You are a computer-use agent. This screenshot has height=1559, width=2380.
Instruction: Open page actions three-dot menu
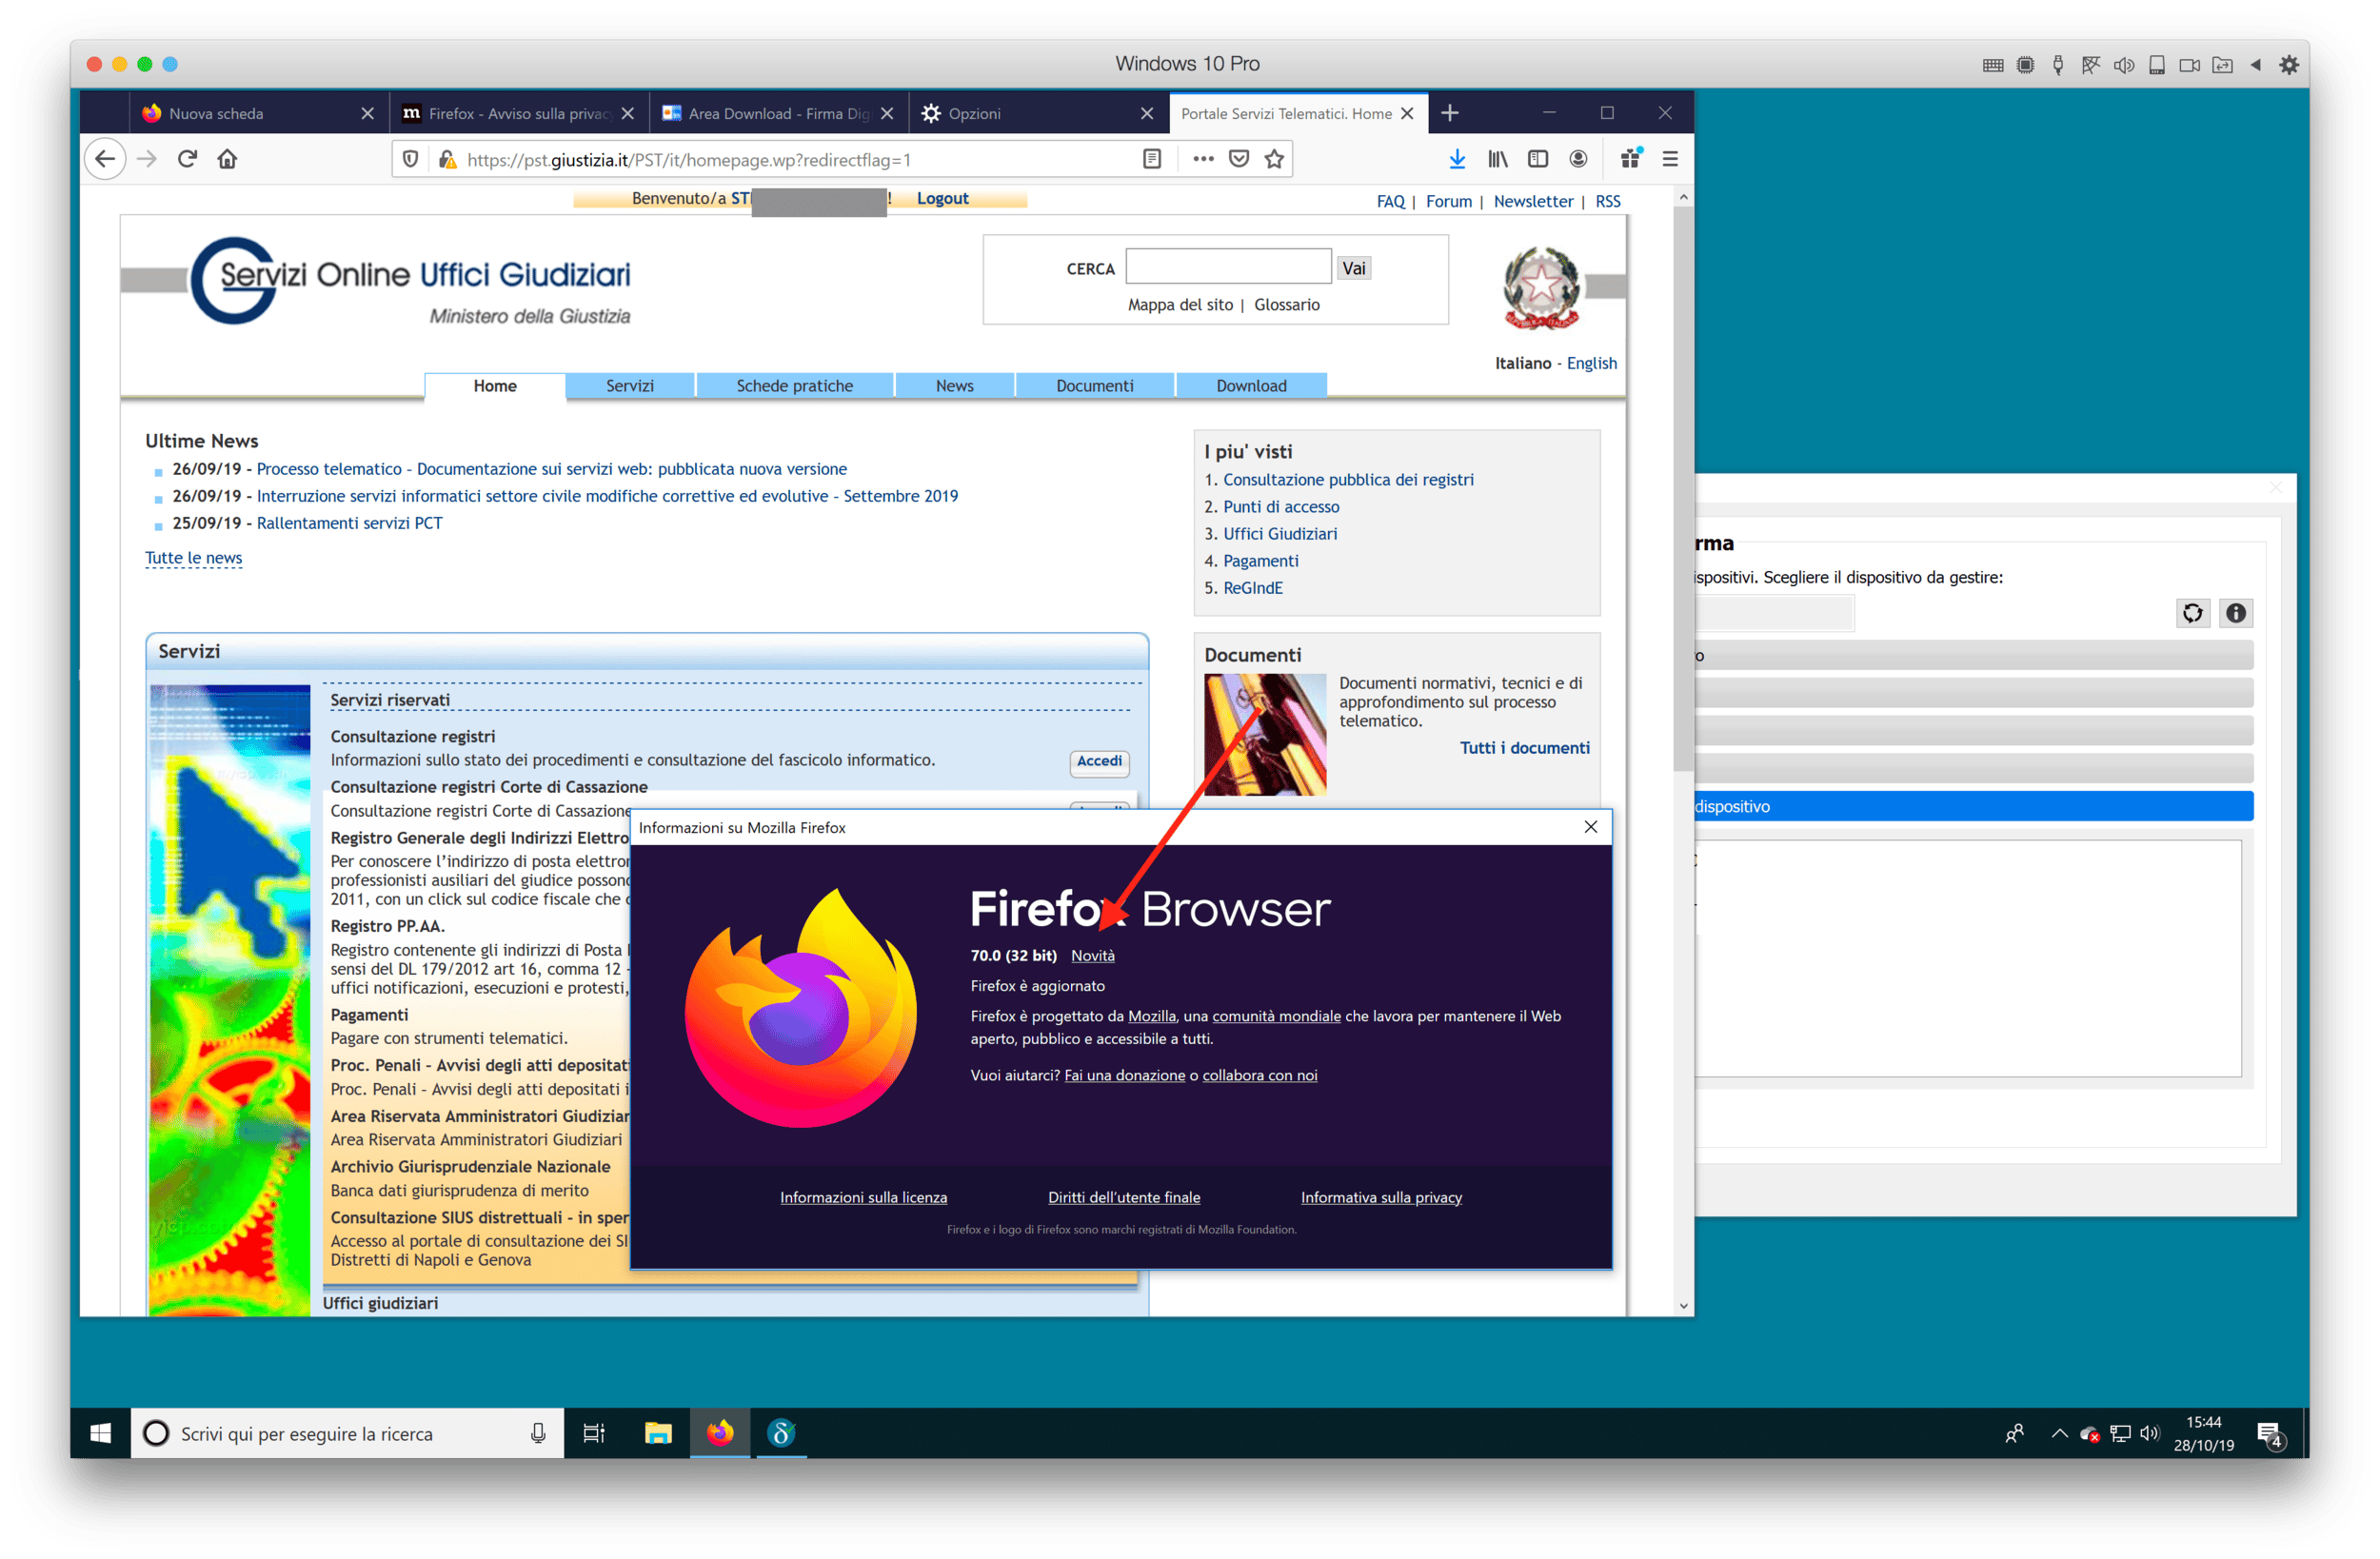[x=1203, y=159]
